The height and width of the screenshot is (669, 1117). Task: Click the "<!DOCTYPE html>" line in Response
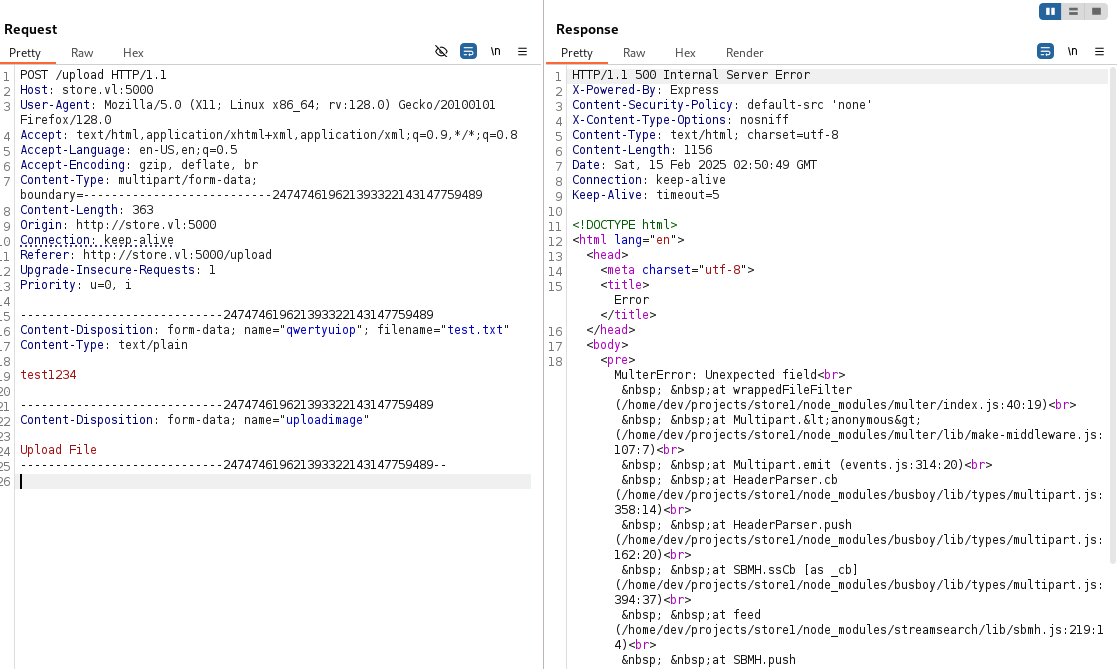[625, 225]
